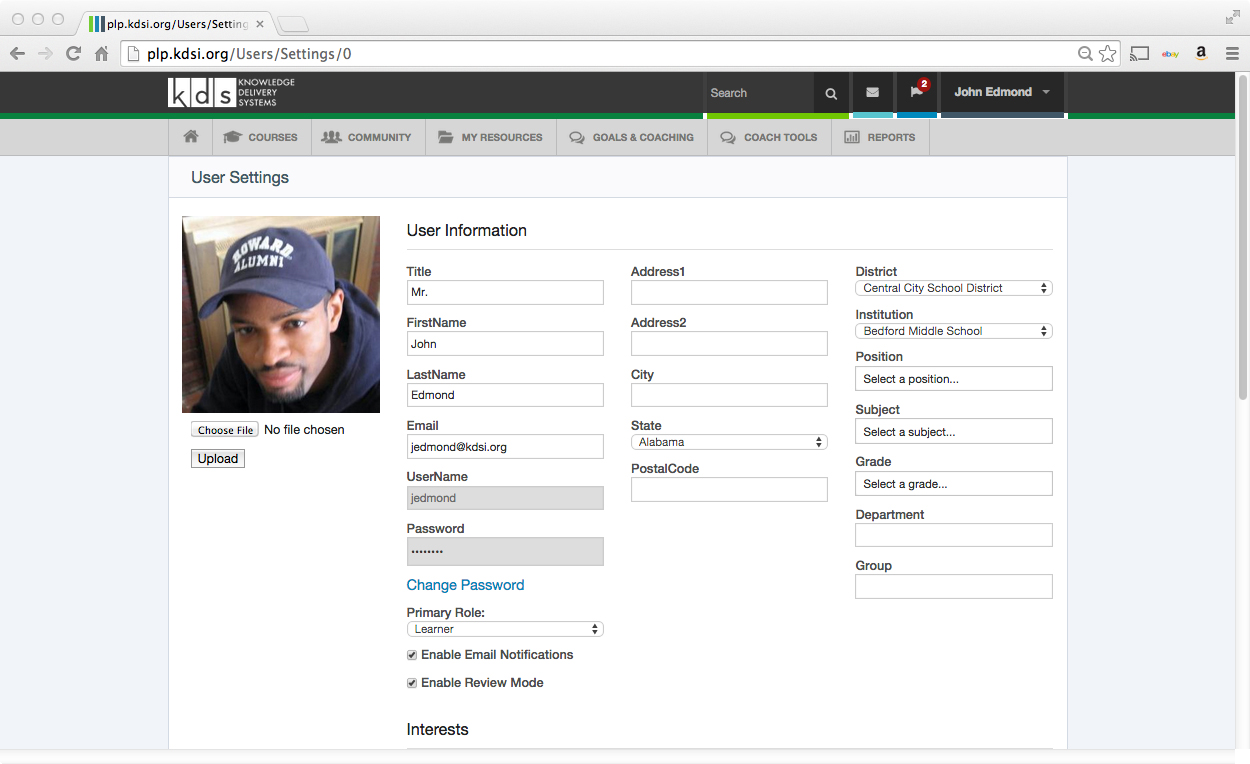The width and height of the screenshot is (1250, 764).
Task: Click the page vertical scrollbar
Action: 1243,236
